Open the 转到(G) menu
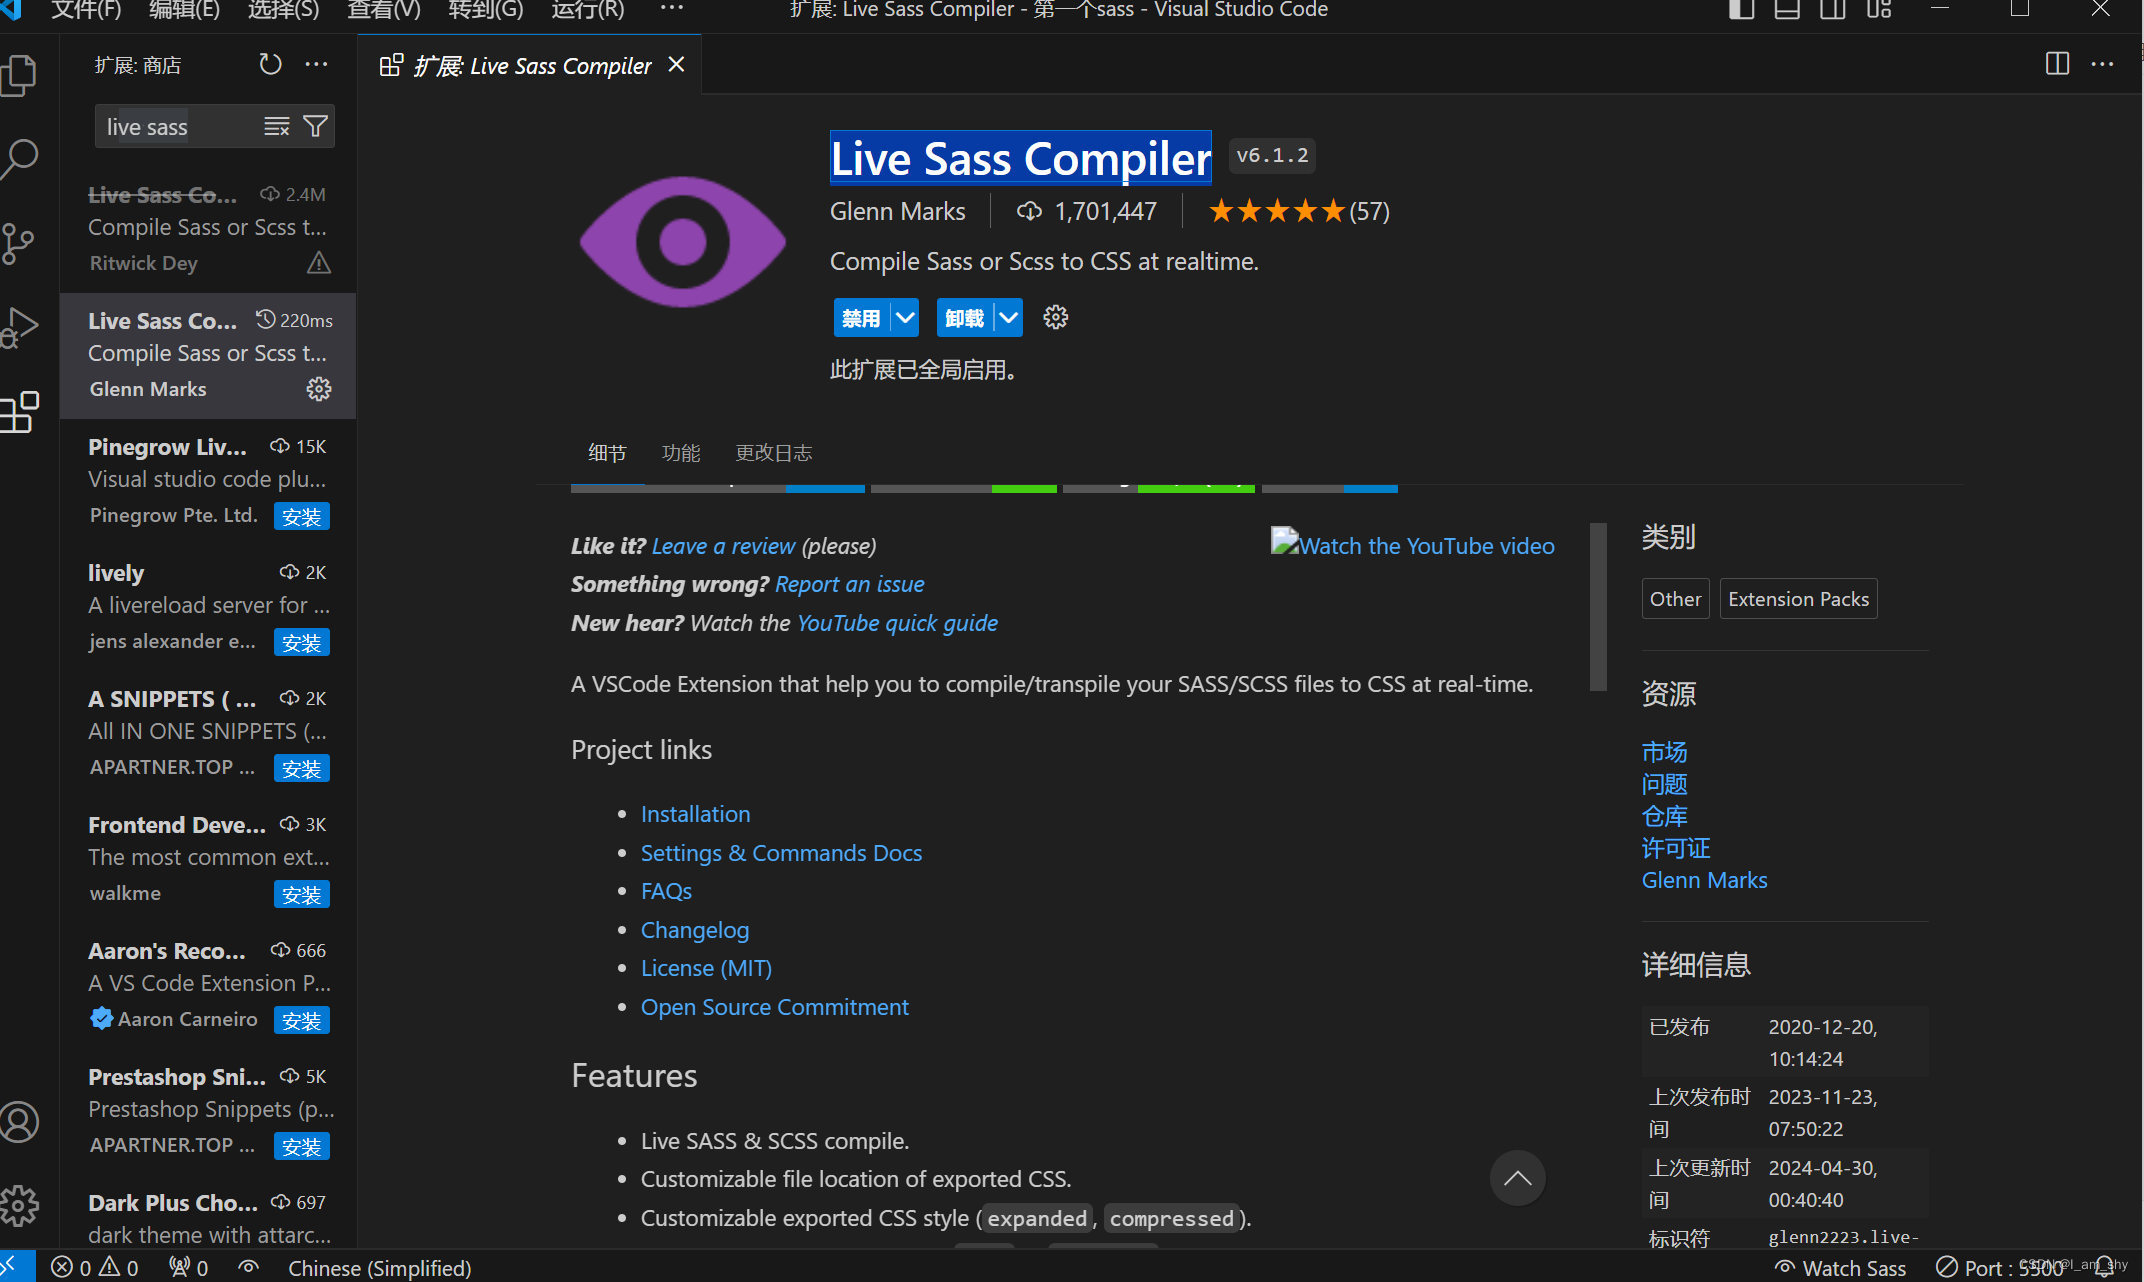The height and width of the screenshot is (1282, 2144). [486, 10]
